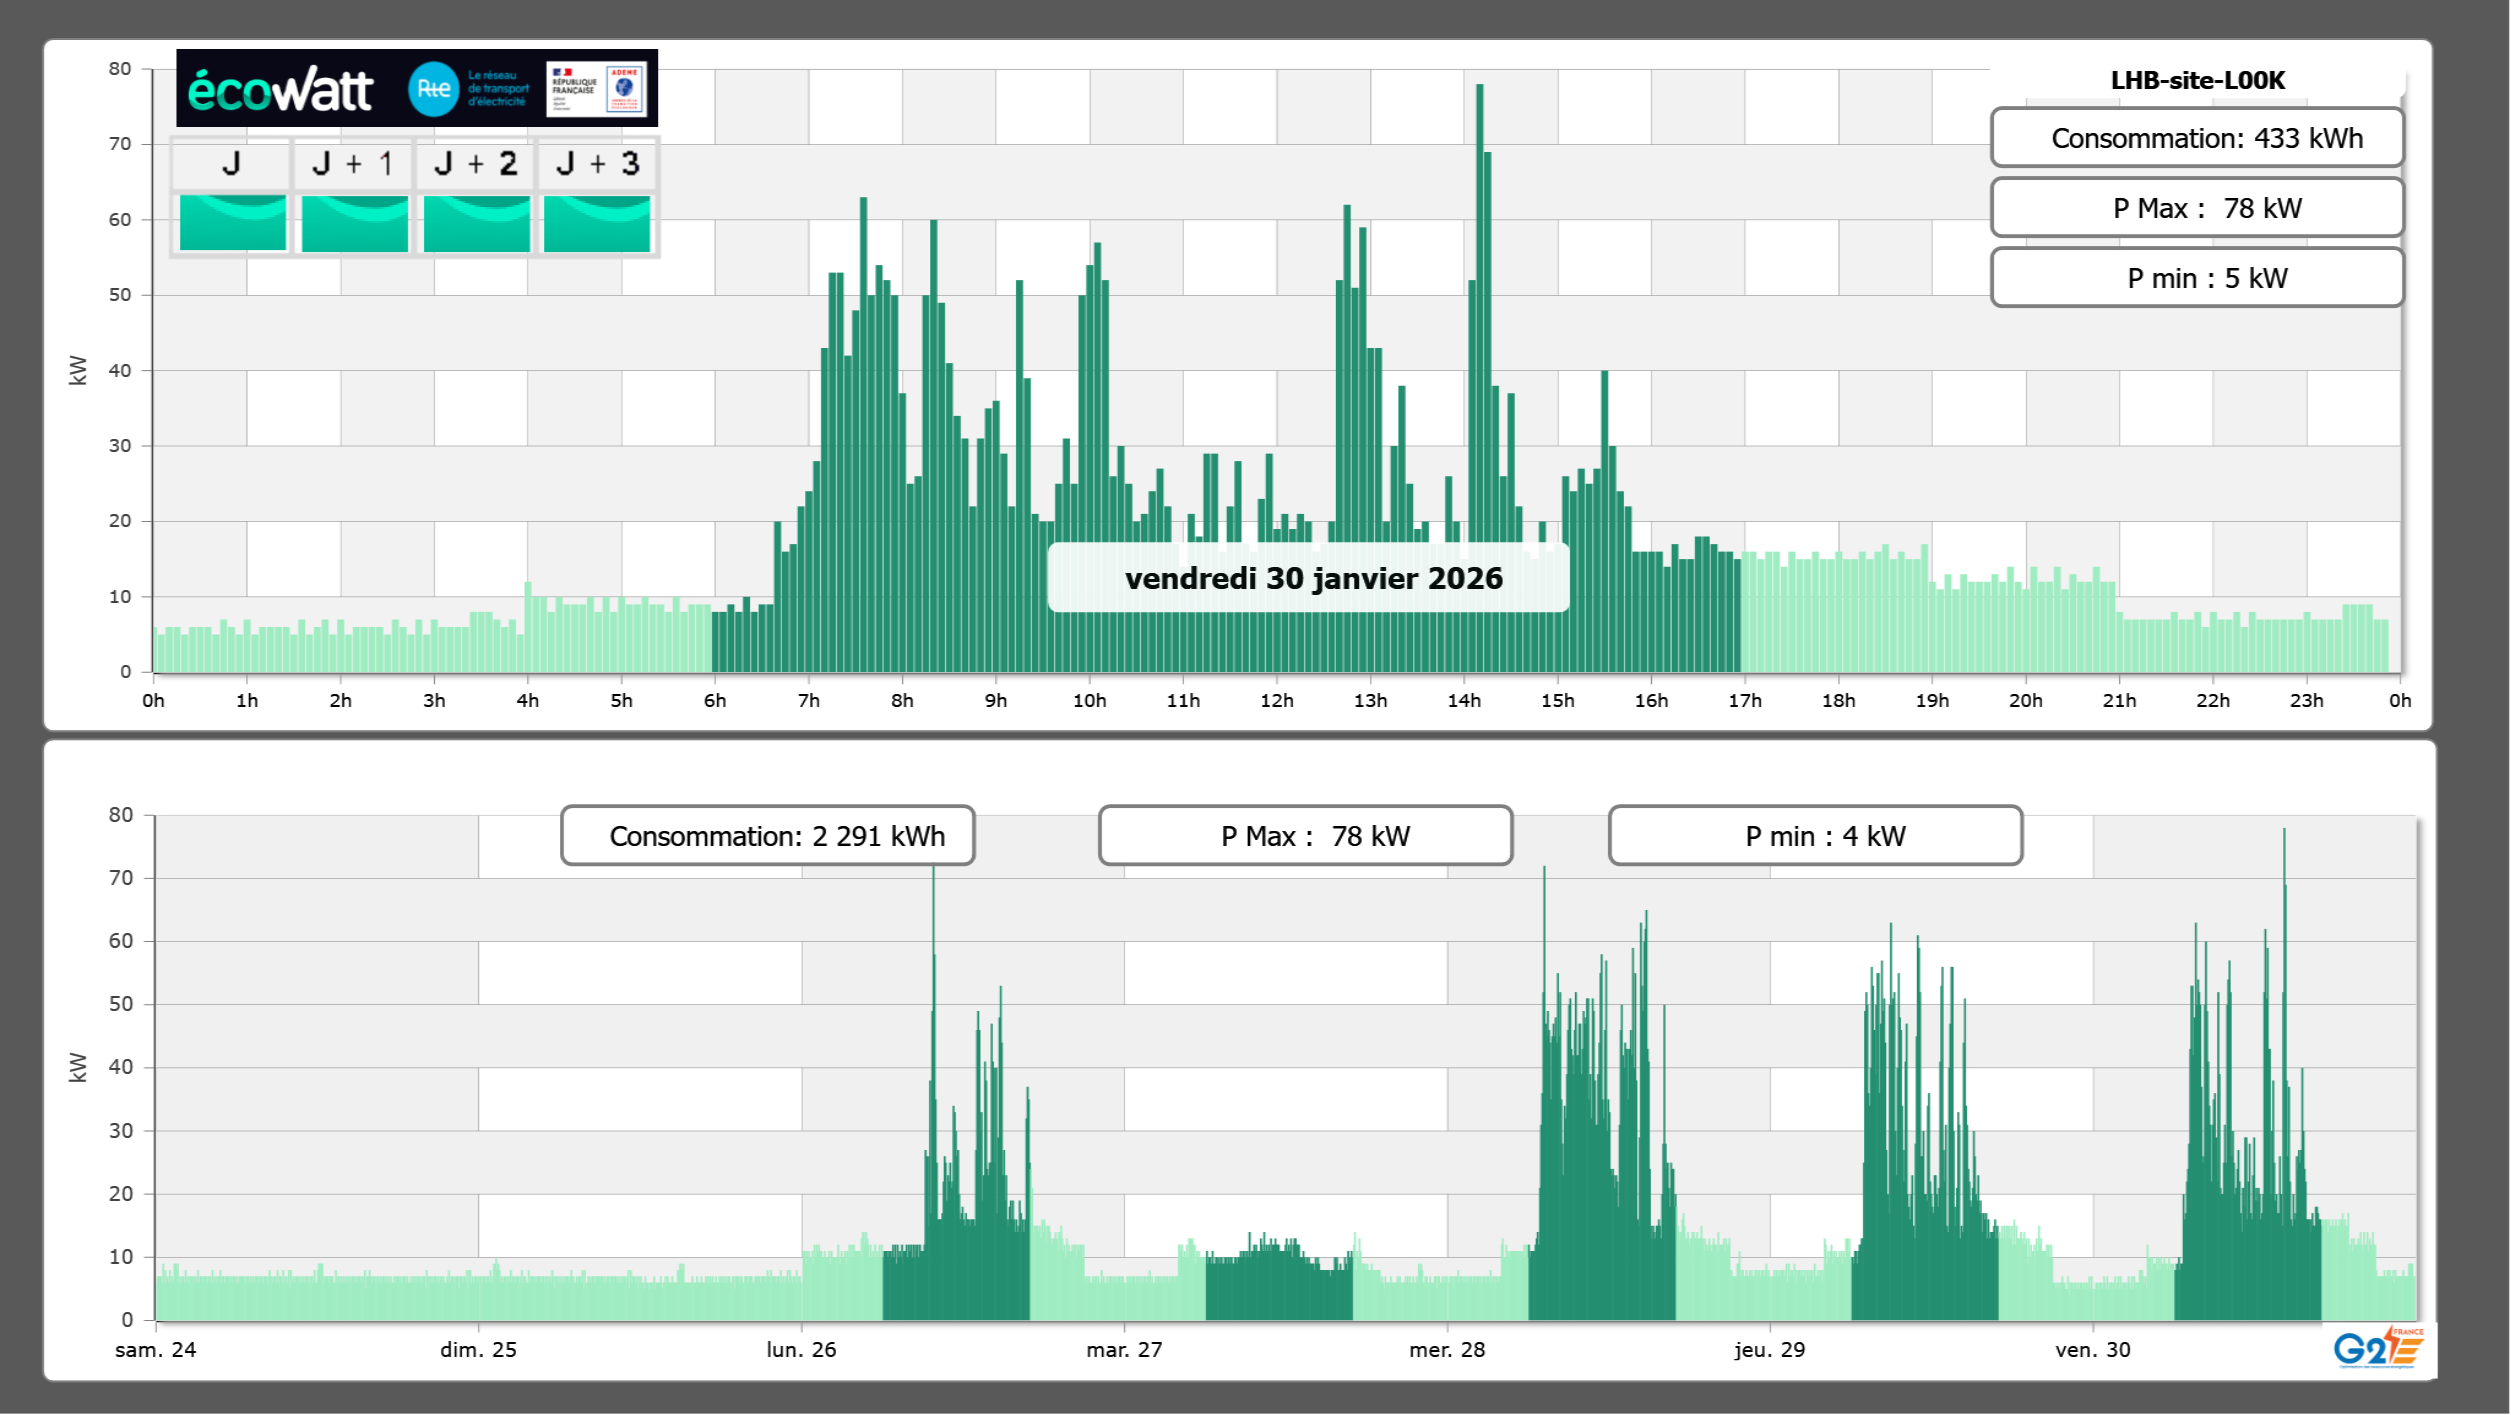
Task: Click the green wave icon under J + 1
Action: click(x=354, y=223)
